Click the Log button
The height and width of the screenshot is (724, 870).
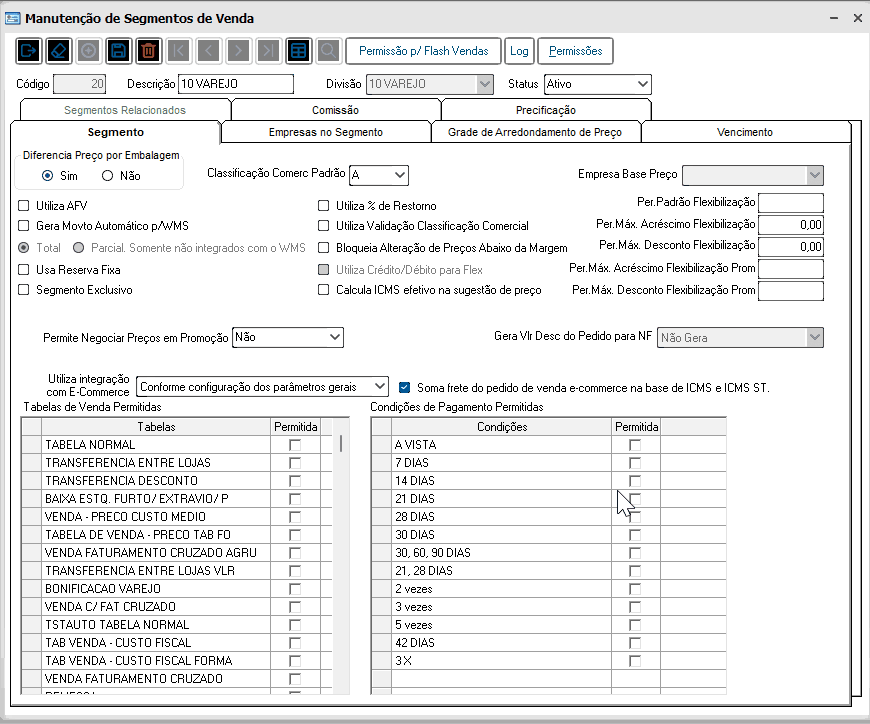[x=518, y=51]
